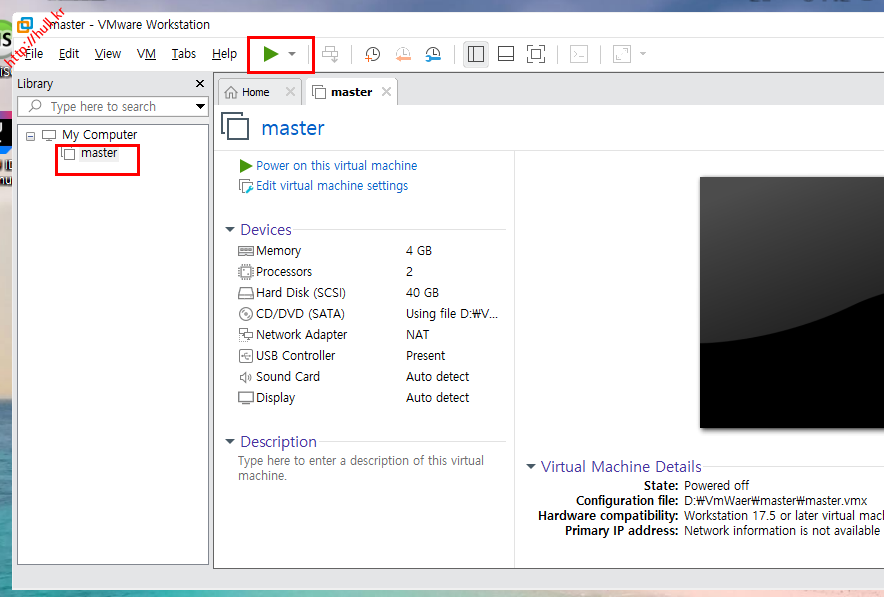This screenshot has width=884, height=597.
Task: Click Power on this virtual machine link
Action: [x=336, y=166]
